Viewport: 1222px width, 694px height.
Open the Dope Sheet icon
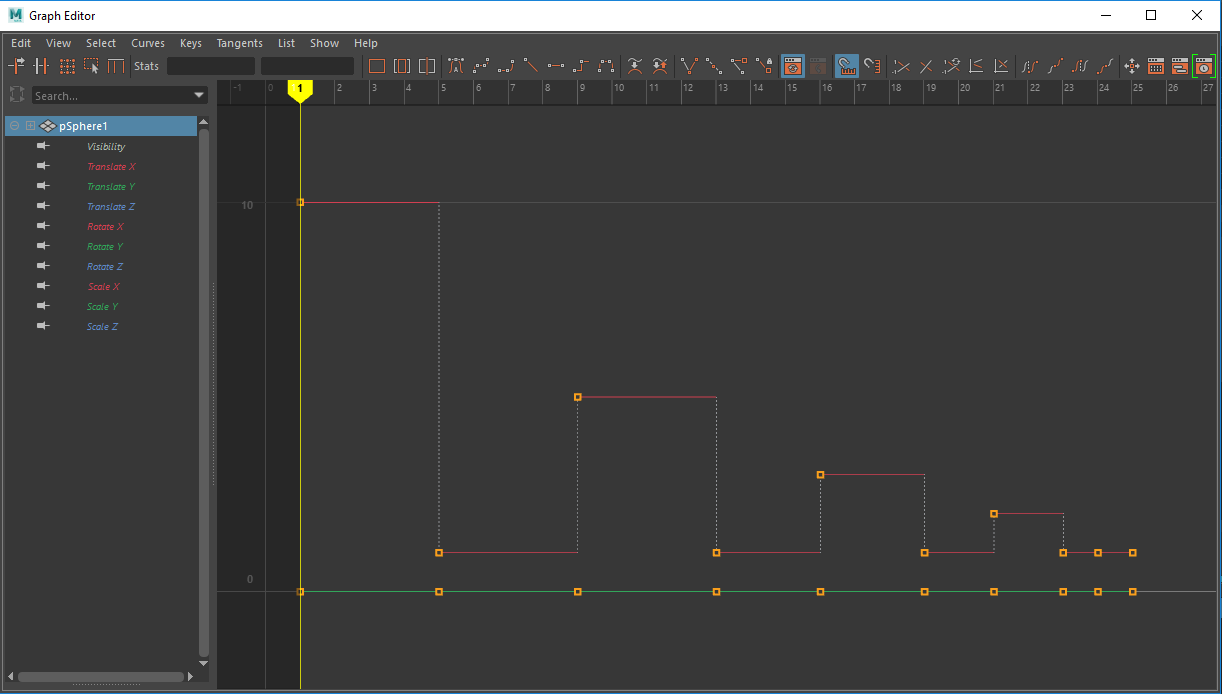coord(1156,67)
